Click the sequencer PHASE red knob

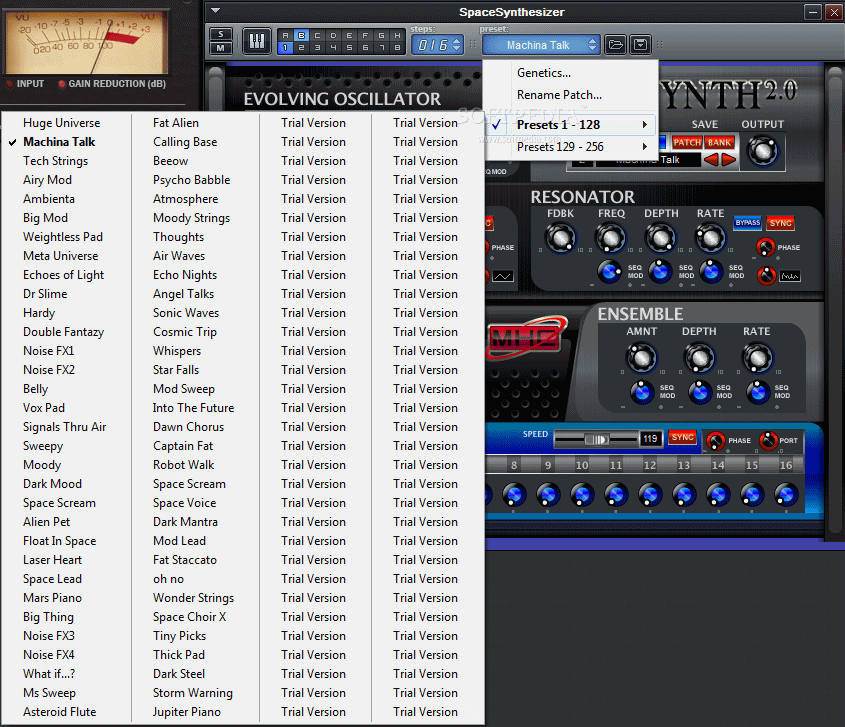716,441
